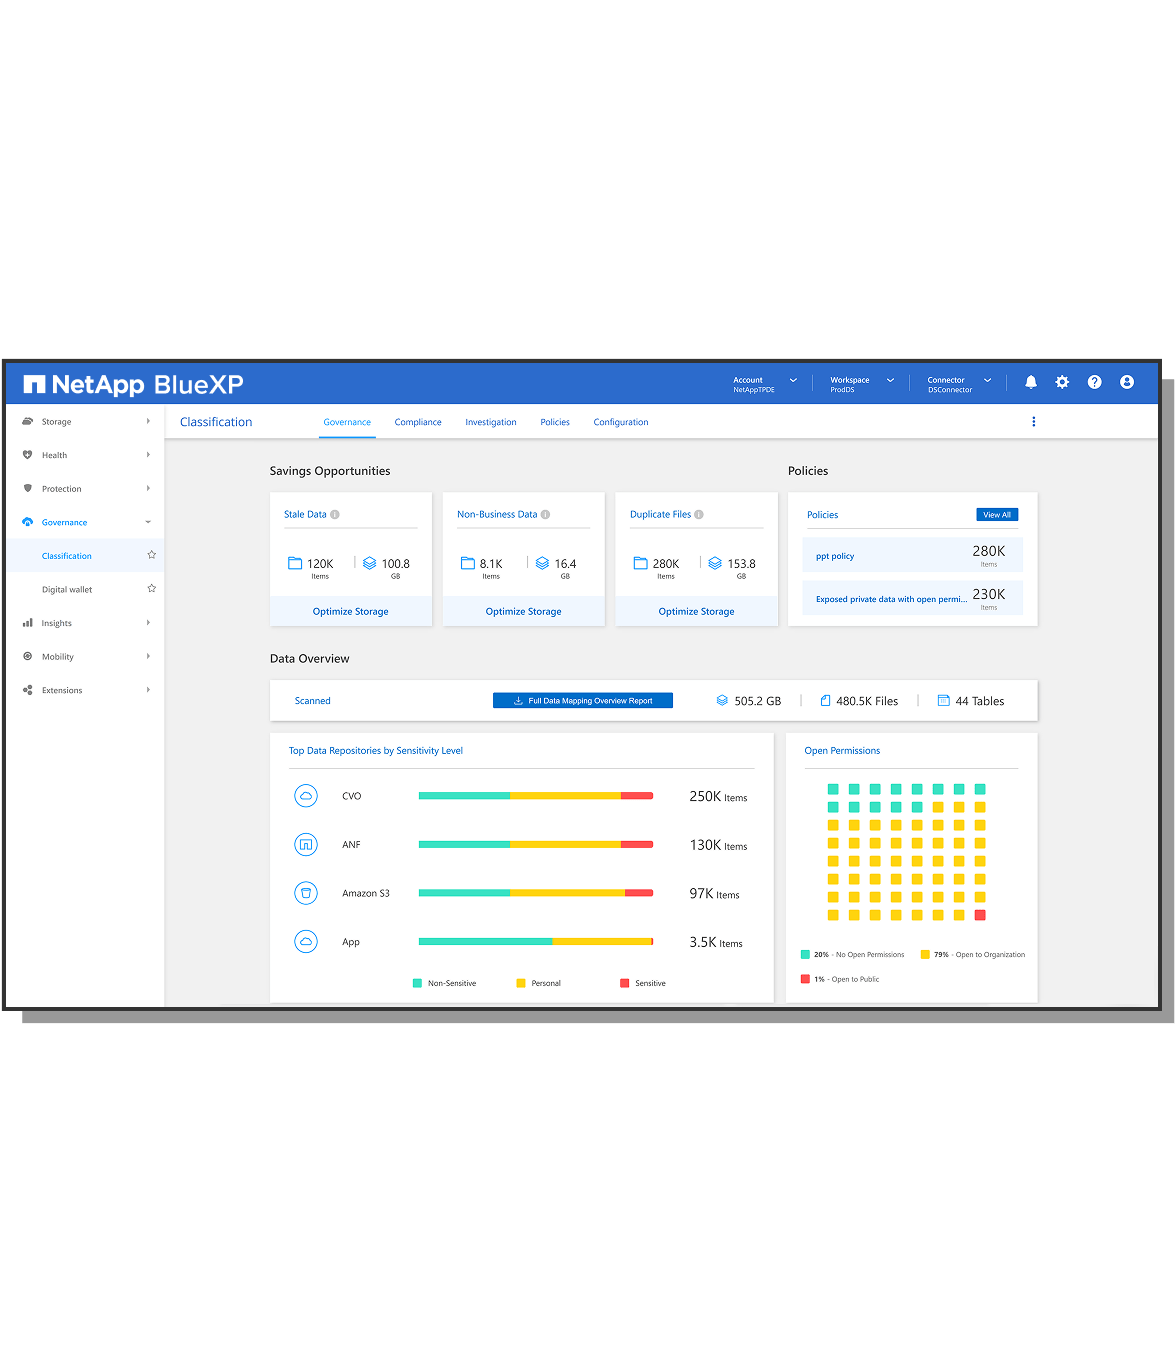Screen dimensions: 1176x1350
Task: Star the Digital wallet entry
Action: pyautogui.click(x=151, y=588)
